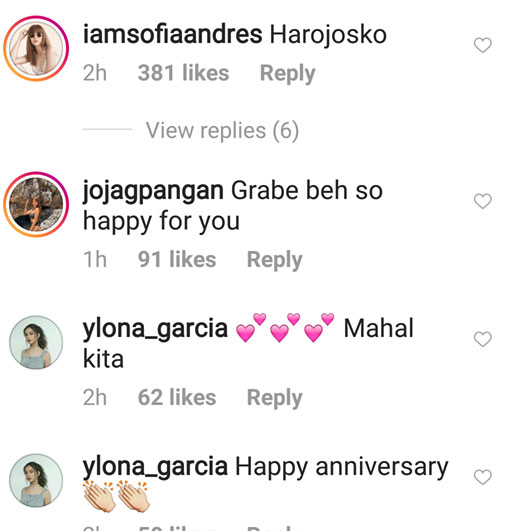Image resolution: width=507 pixels, height=531 pixels.
Task: Reply to jojagpangan's comment
Action: 275,260
